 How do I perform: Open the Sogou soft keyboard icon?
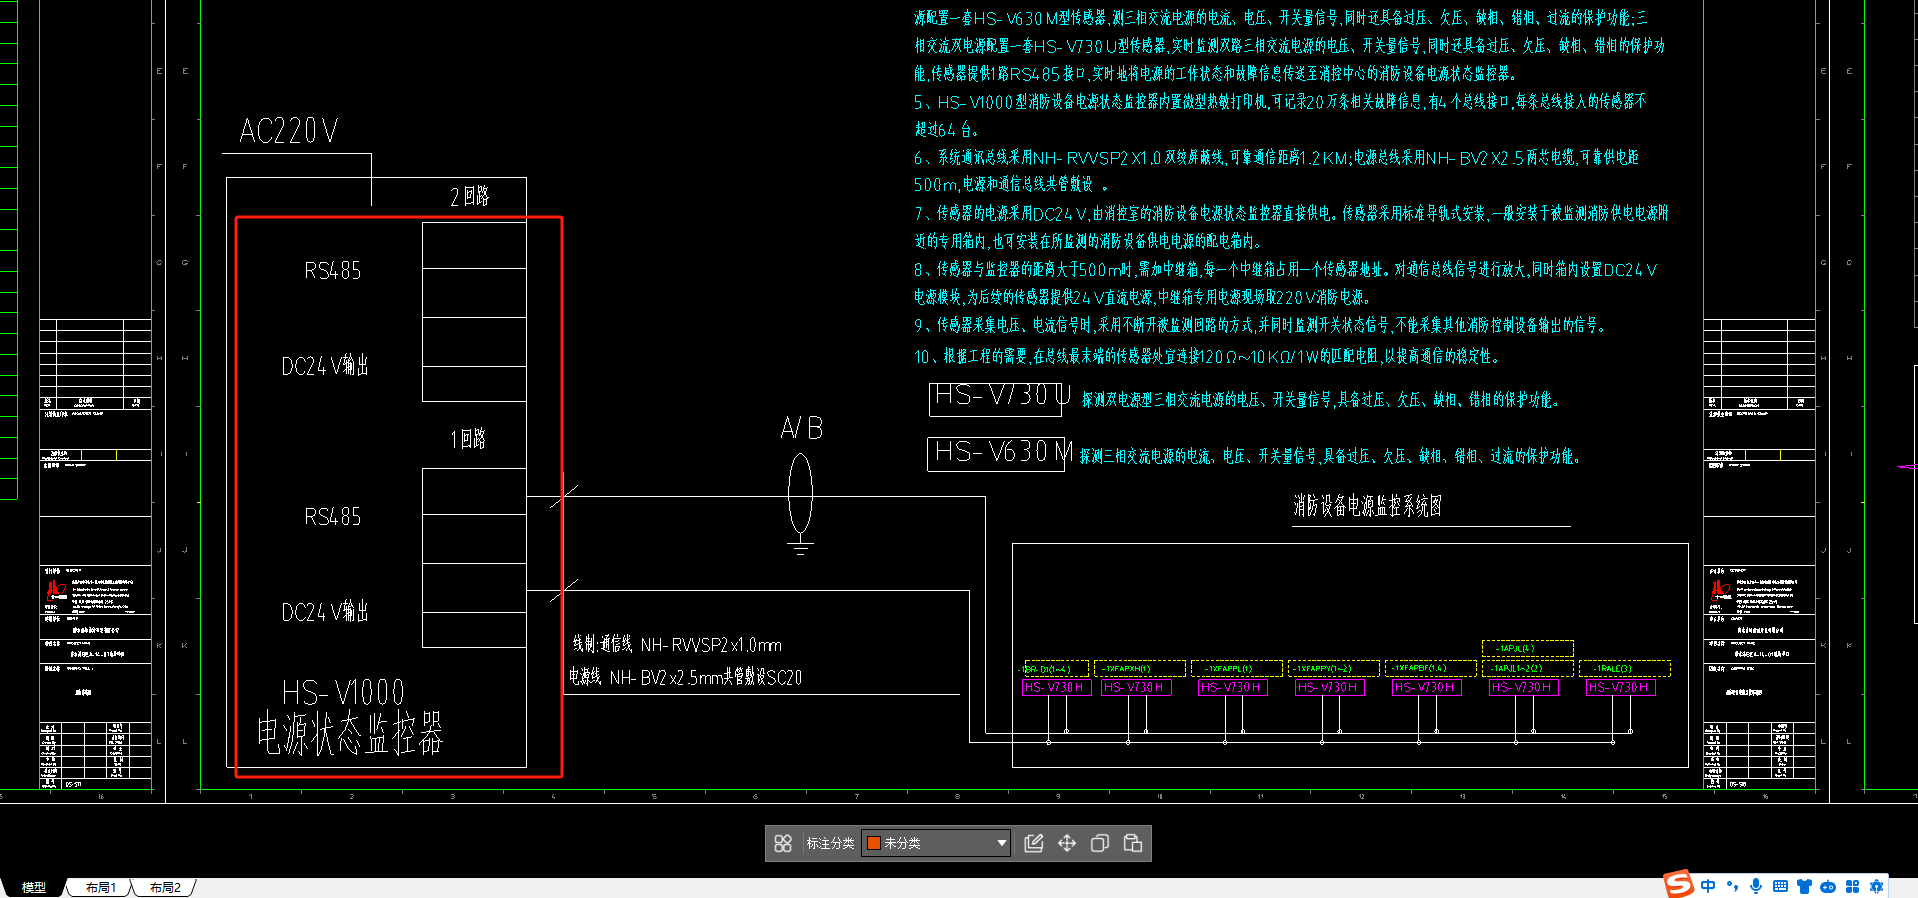coord(1780,886)
